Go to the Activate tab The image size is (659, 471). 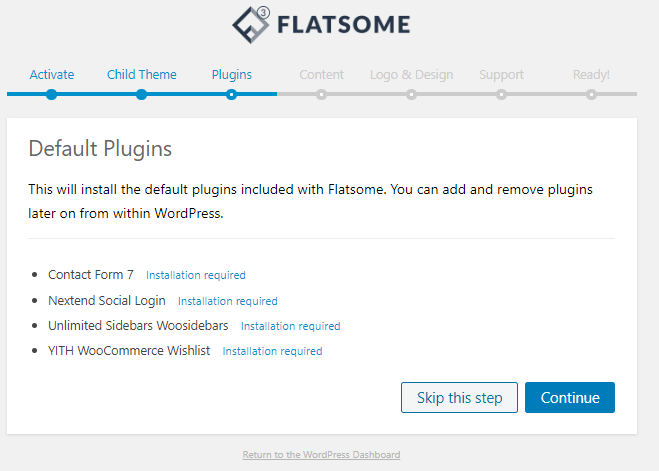point(52,74)
